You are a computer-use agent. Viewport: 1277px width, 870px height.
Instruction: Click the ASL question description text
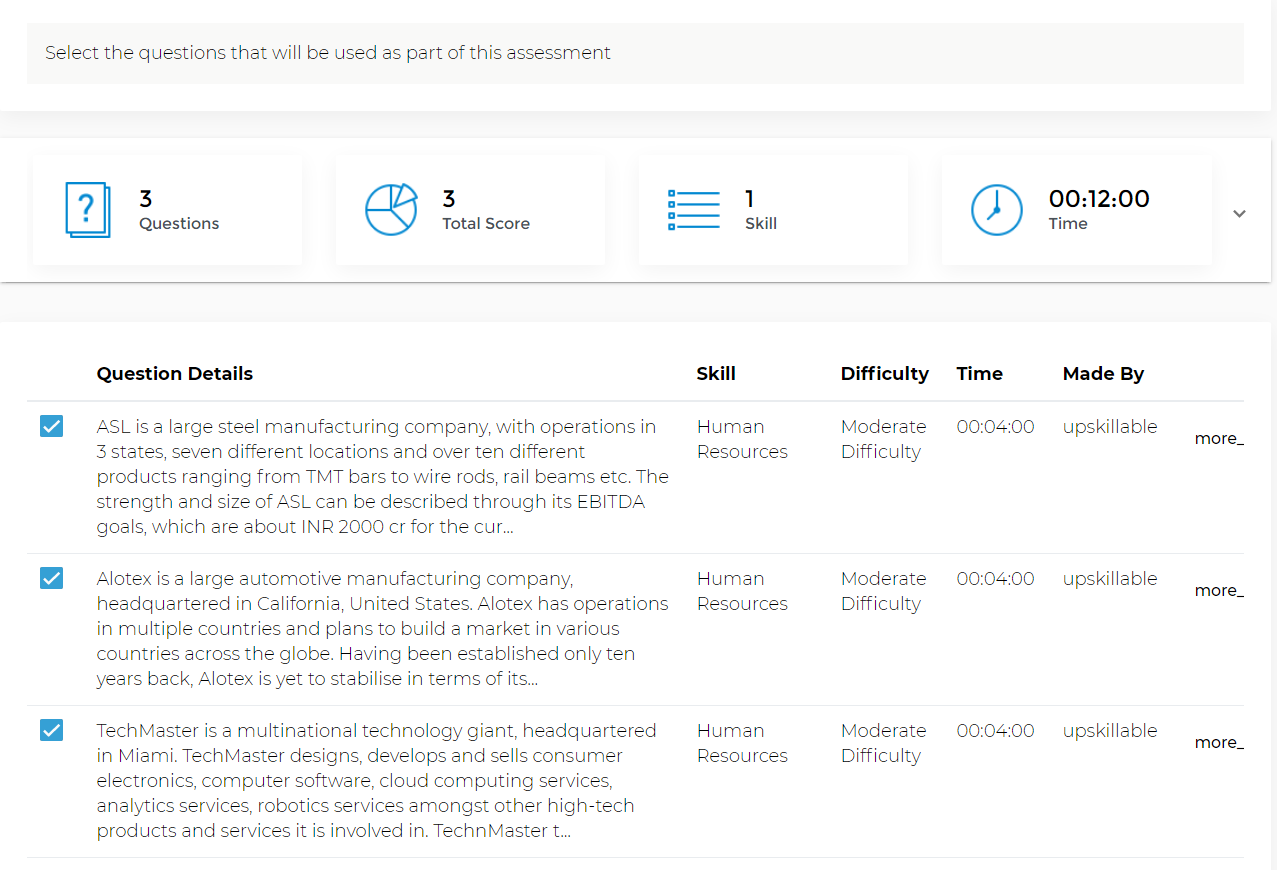(383, 477)
